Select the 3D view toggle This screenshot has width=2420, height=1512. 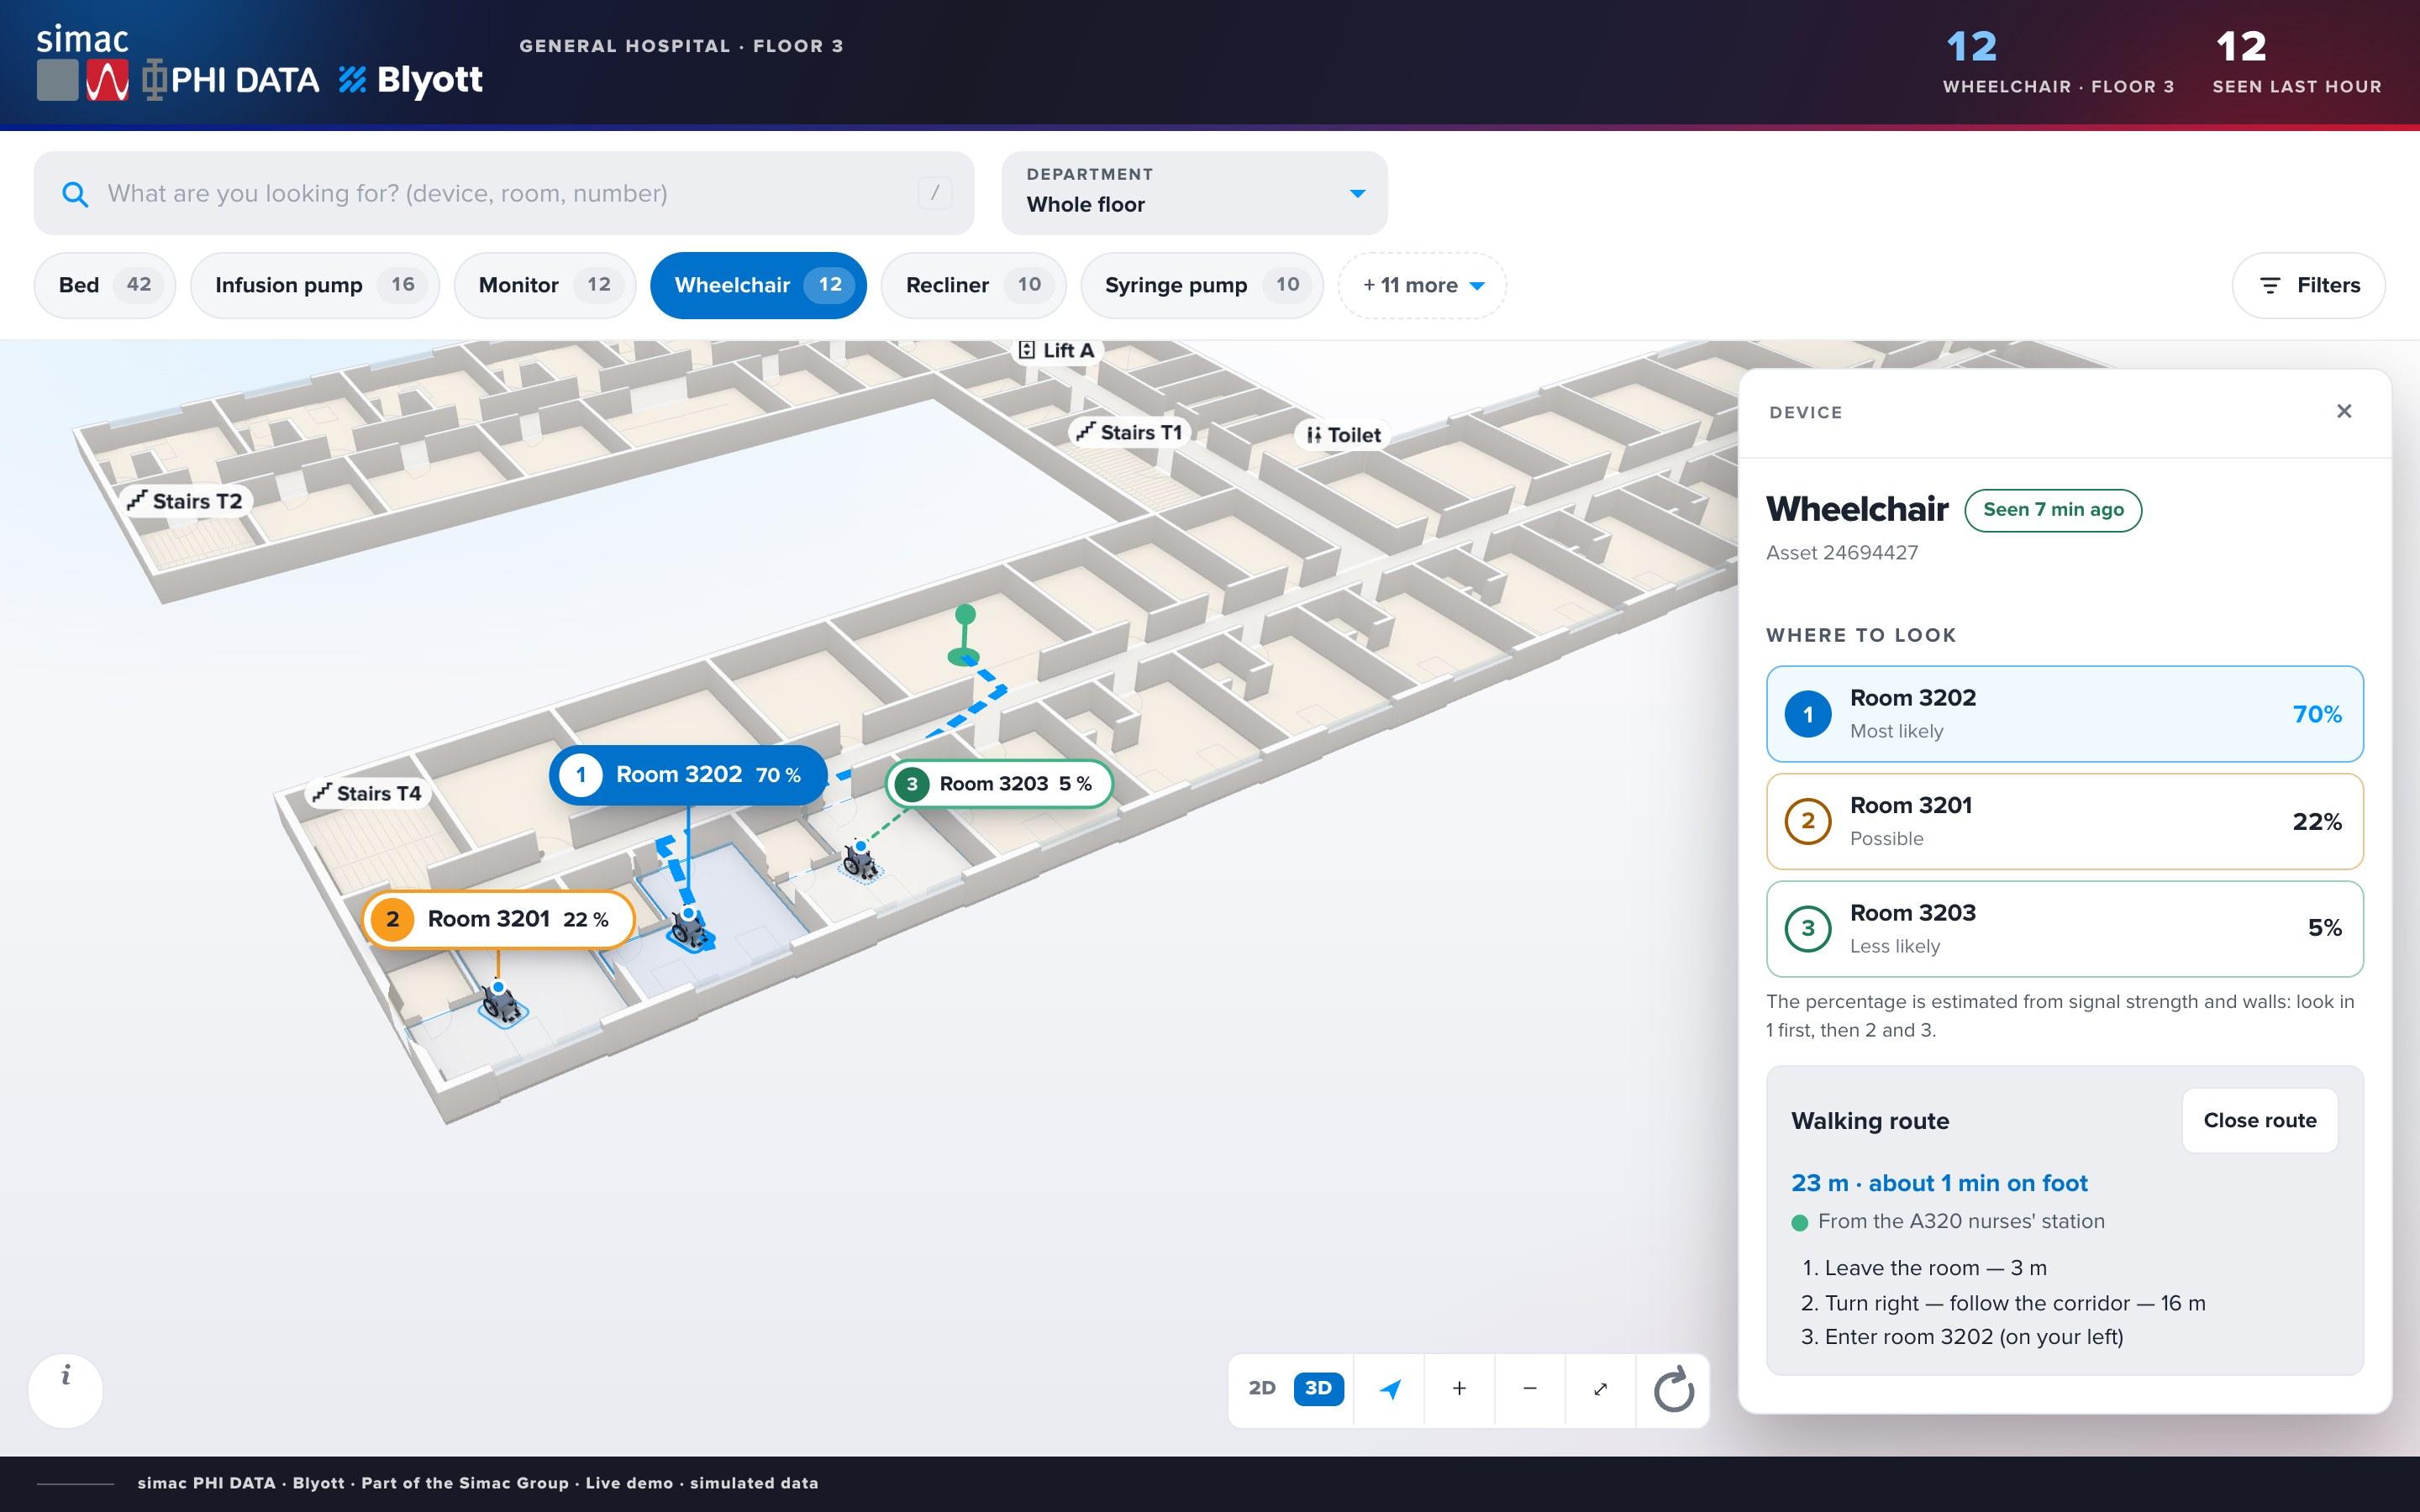coord(1319,1388)
